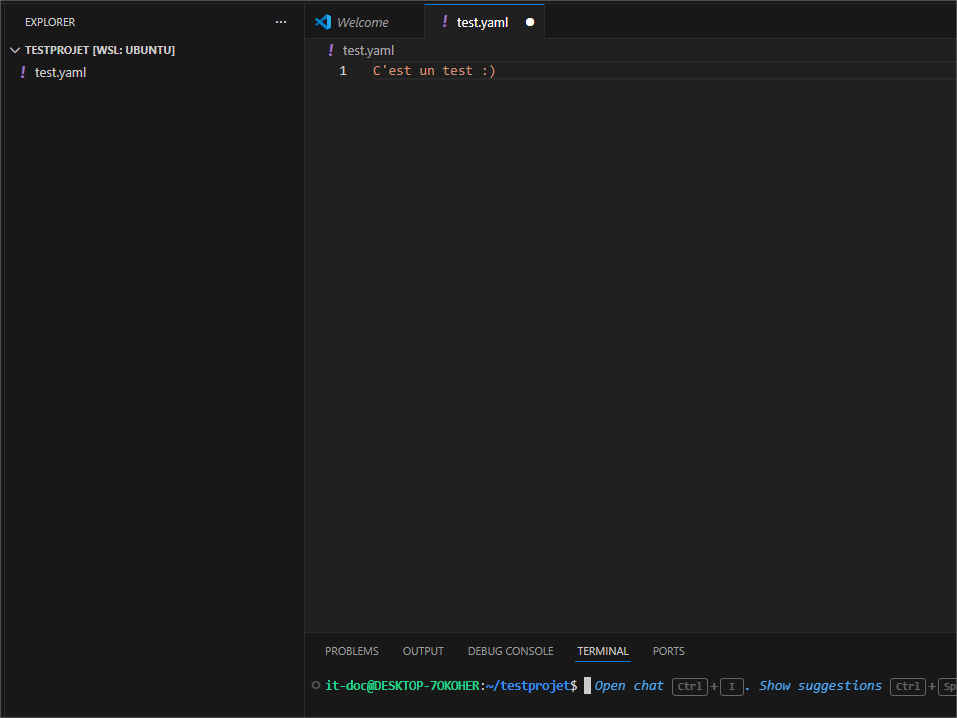Click the ~/testprojet path in terminal

[528, 686]
